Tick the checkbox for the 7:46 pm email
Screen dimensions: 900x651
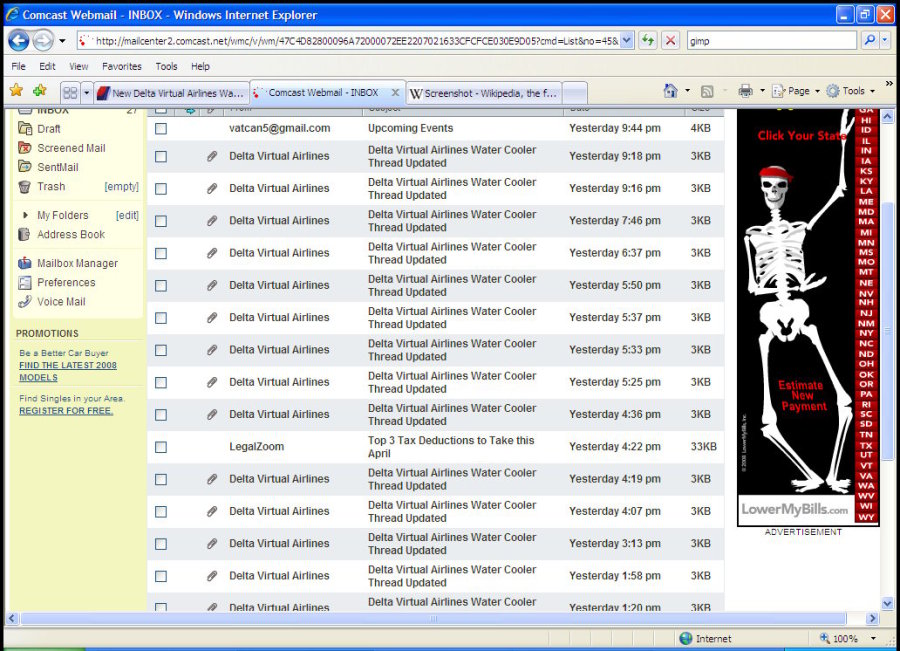[x=161, y=221]
